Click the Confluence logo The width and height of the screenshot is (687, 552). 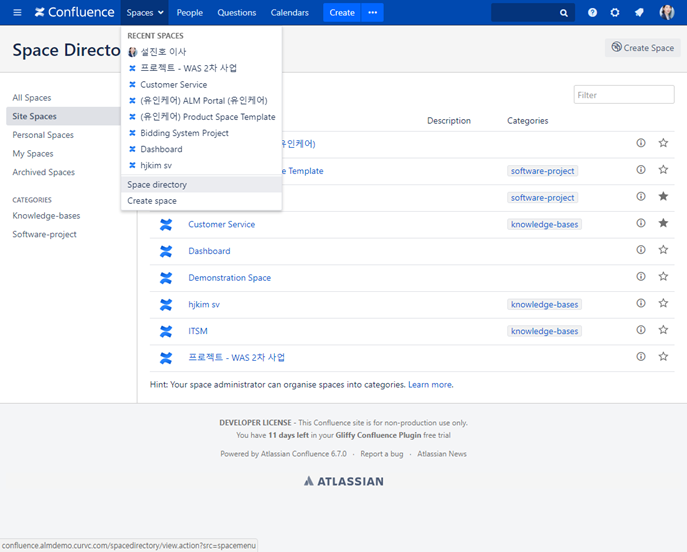click(x=75, y=13)
